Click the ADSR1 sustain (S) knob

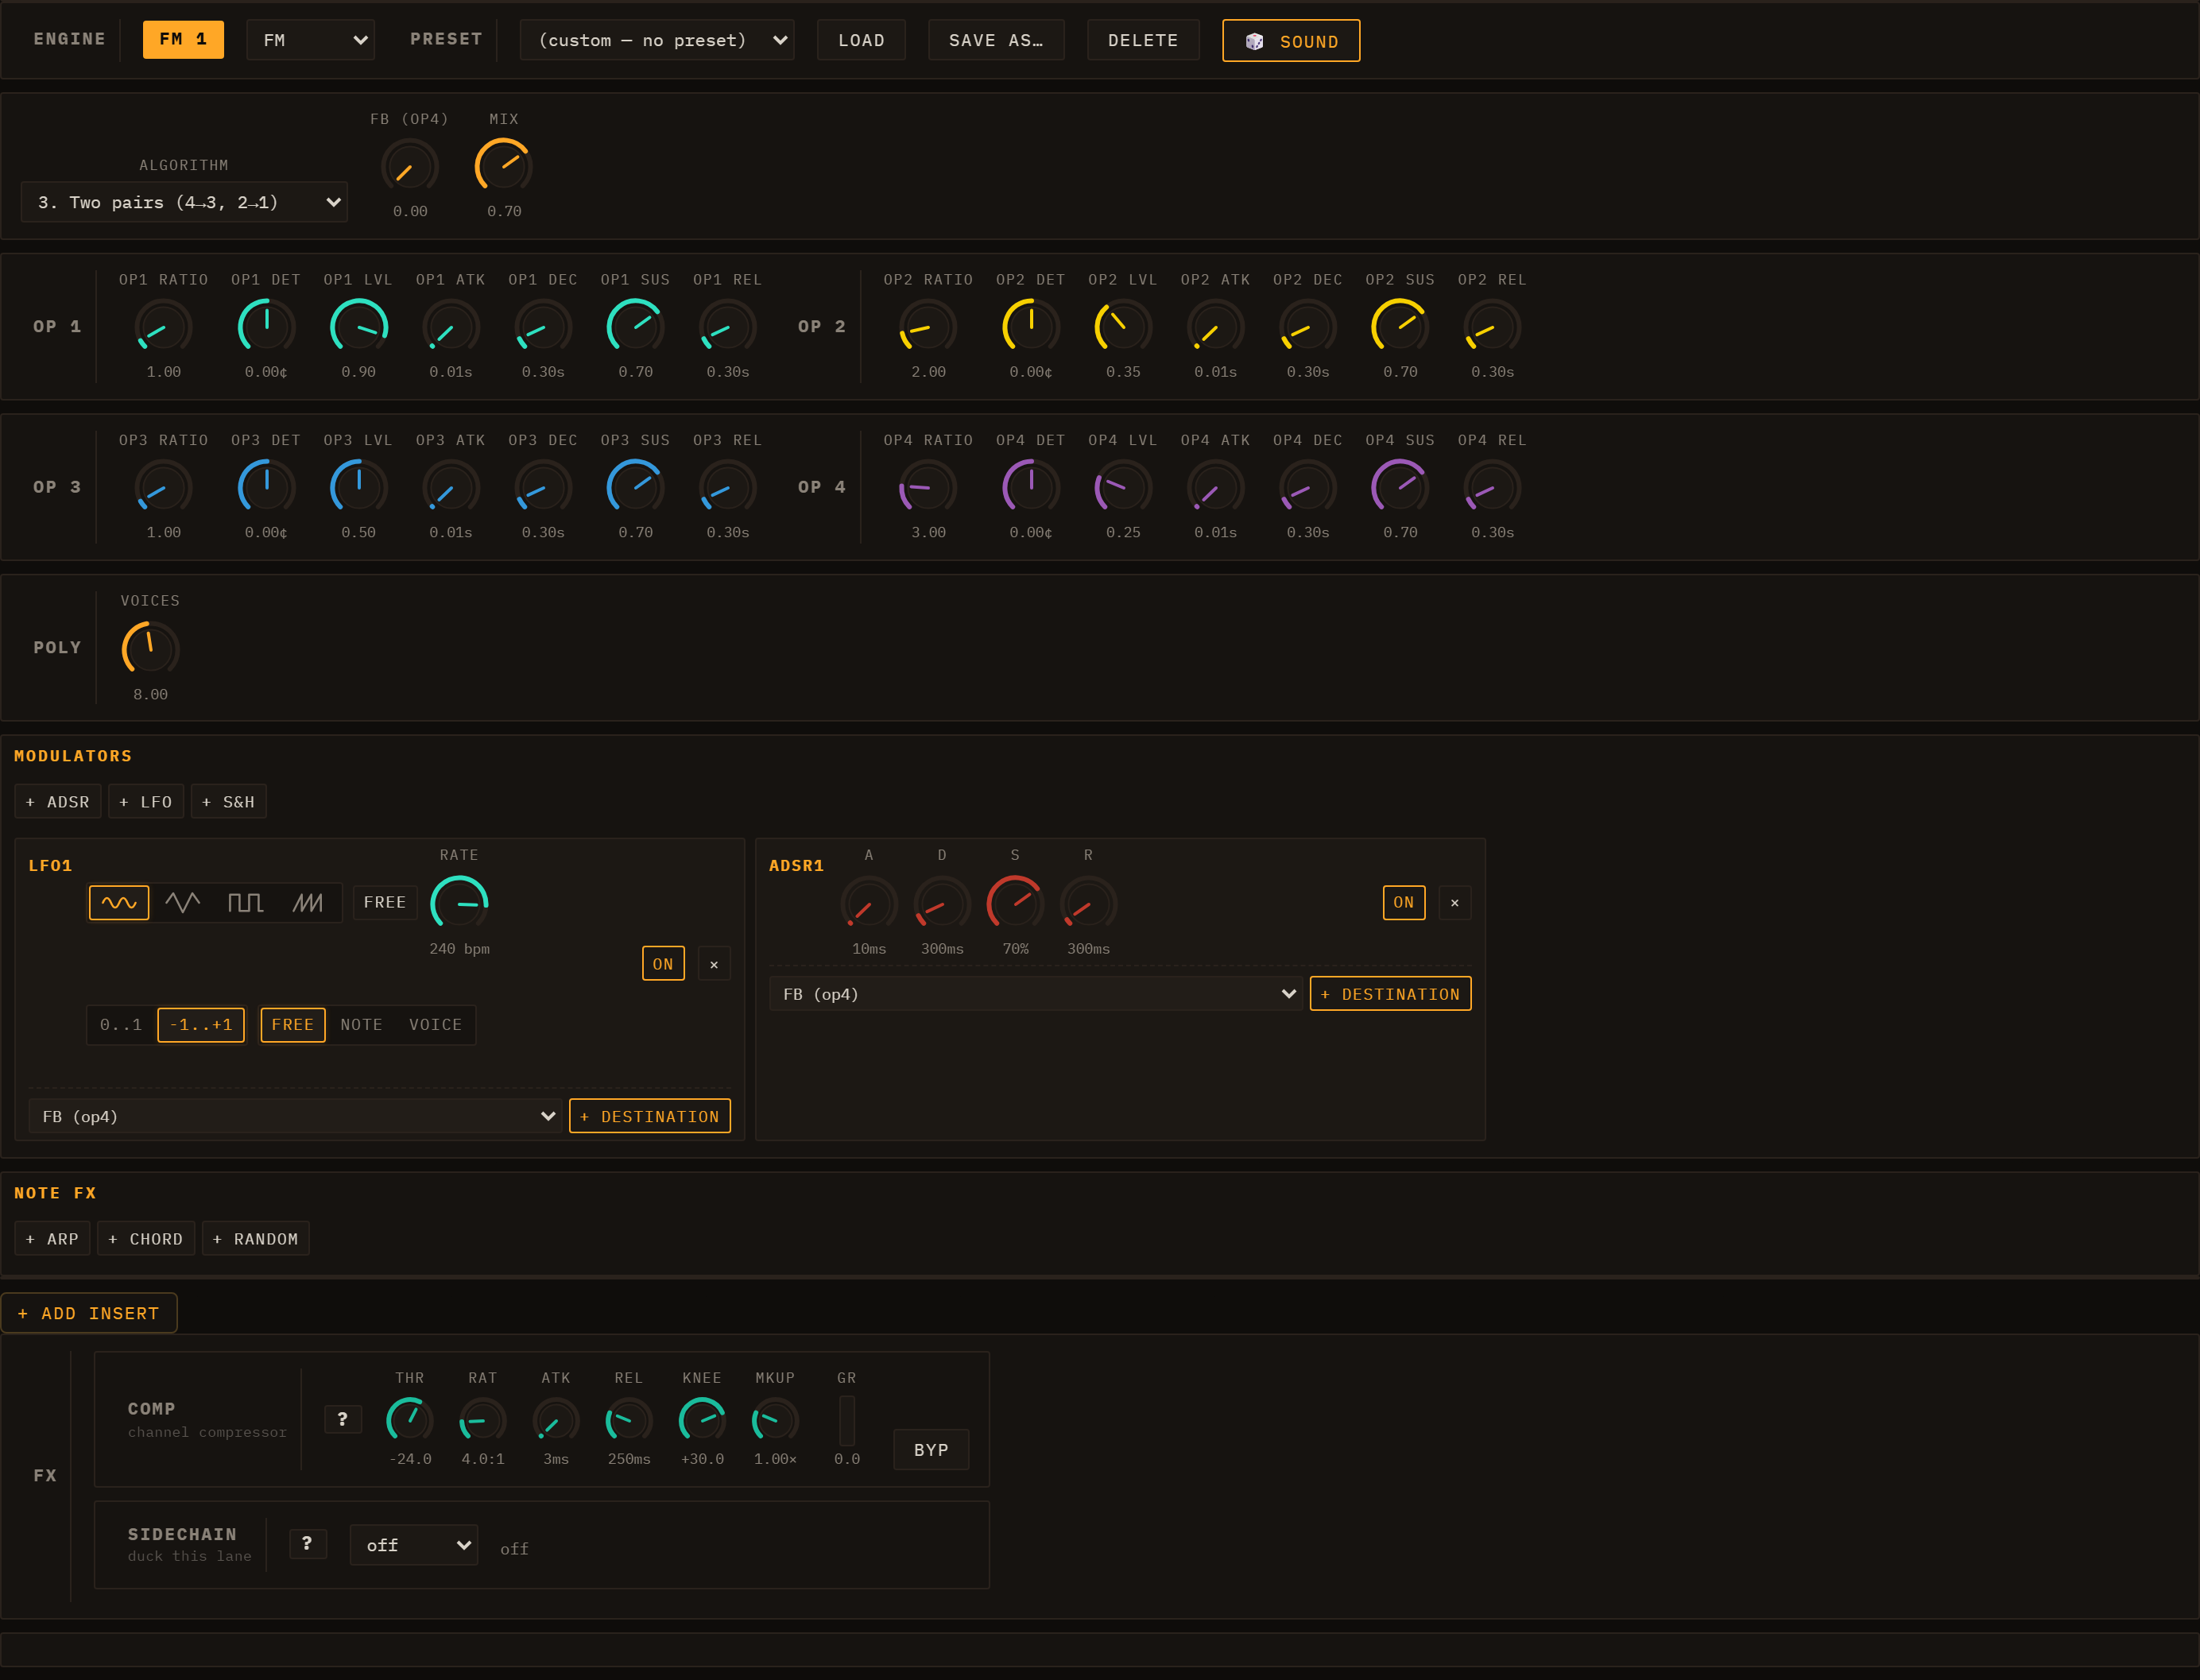(x=1015, y=903)
